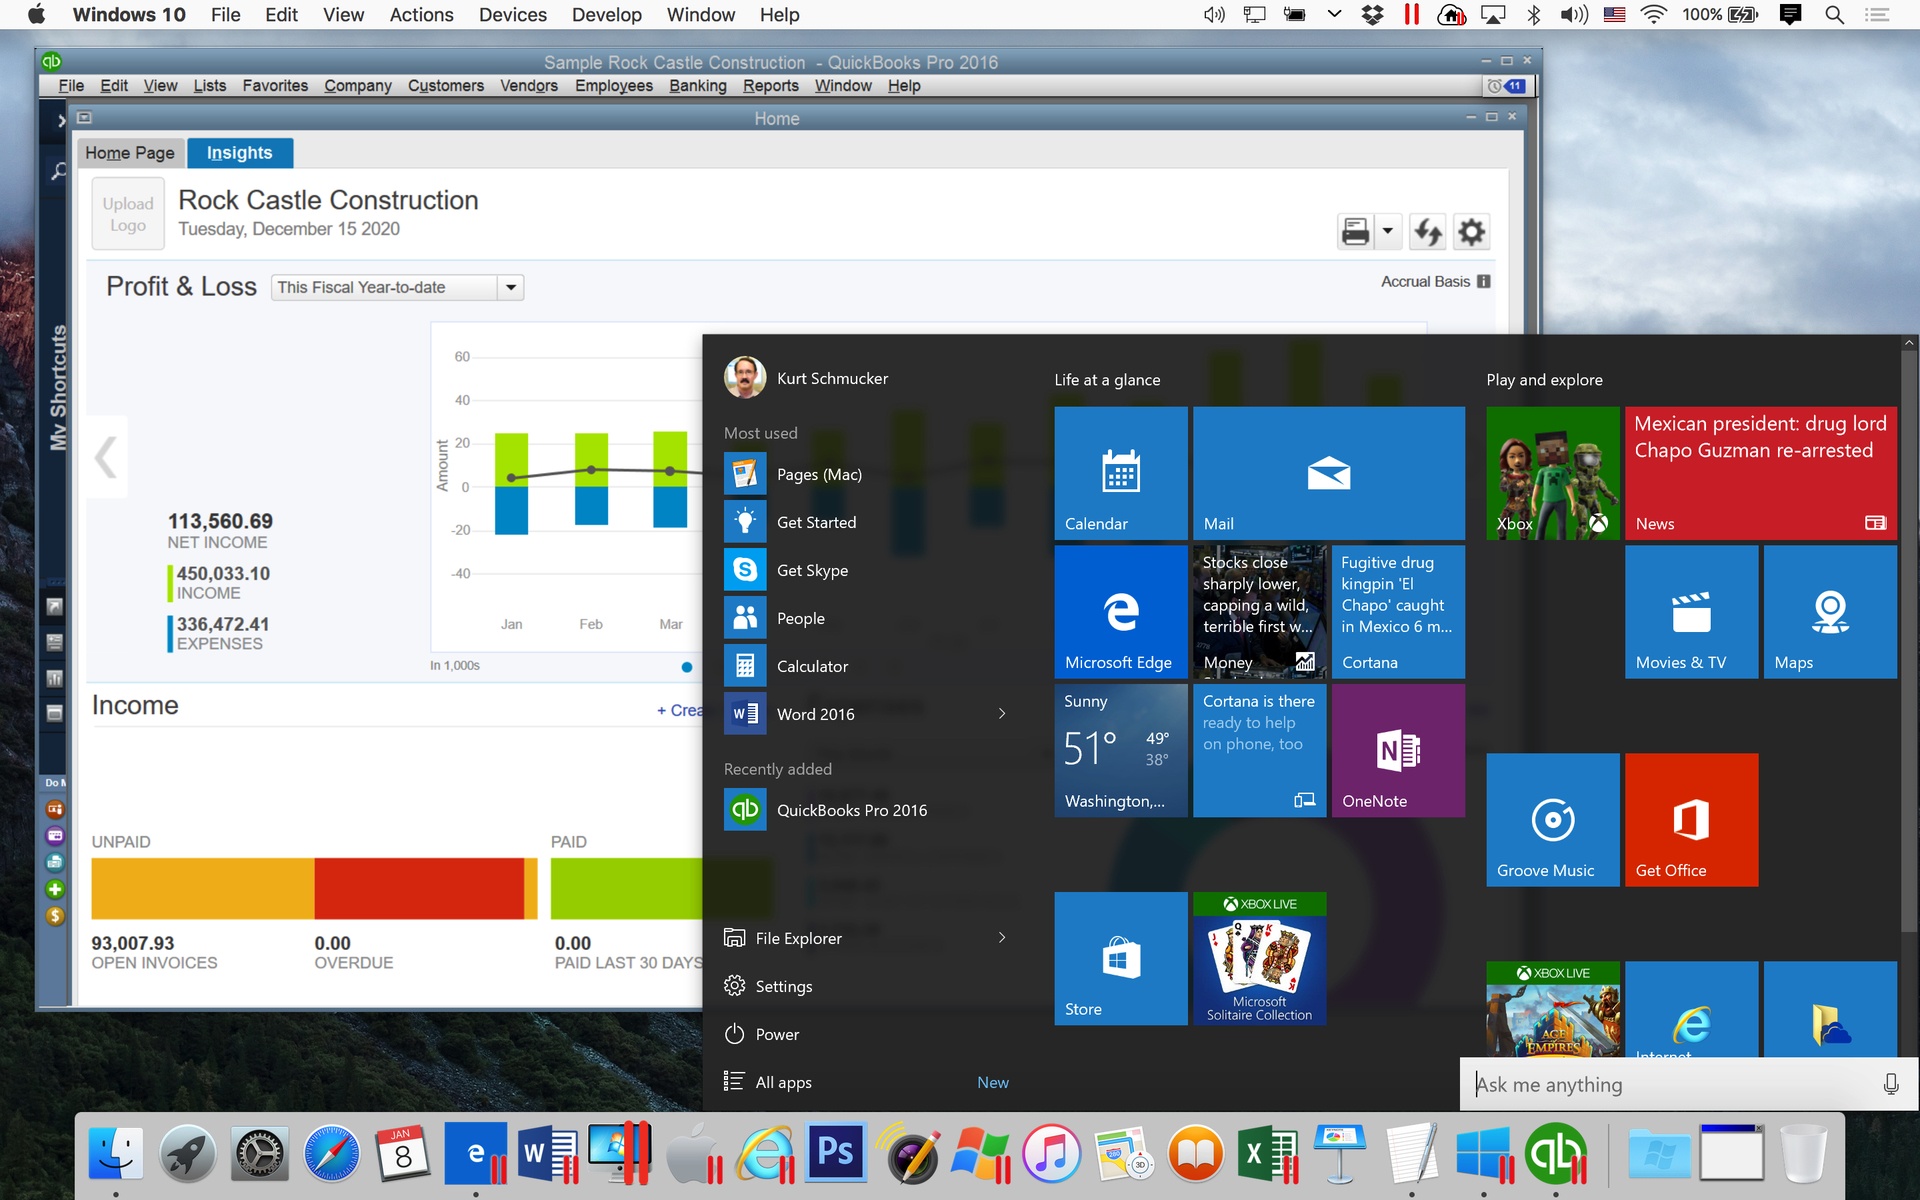Open the Banking menu in QuickBooks
This screenshot has height=1200, width=1920.
click(698, 86)
